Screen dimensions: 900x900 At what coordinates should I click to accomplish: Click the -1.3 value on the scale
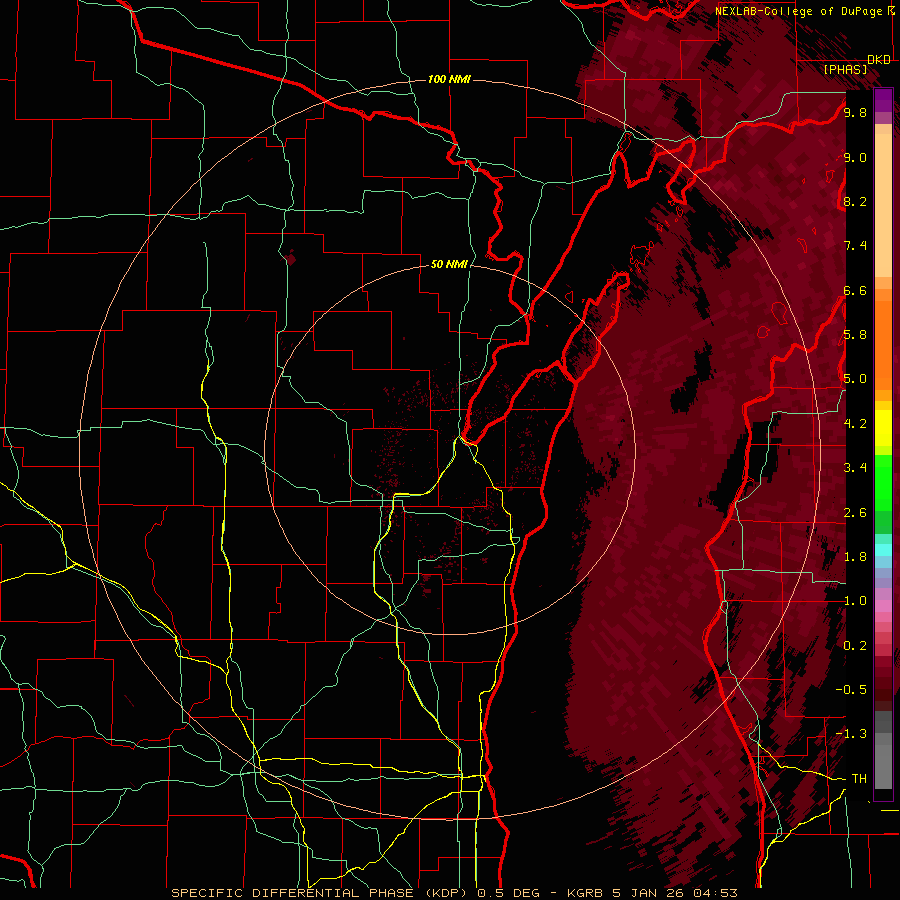coord(852,734)
